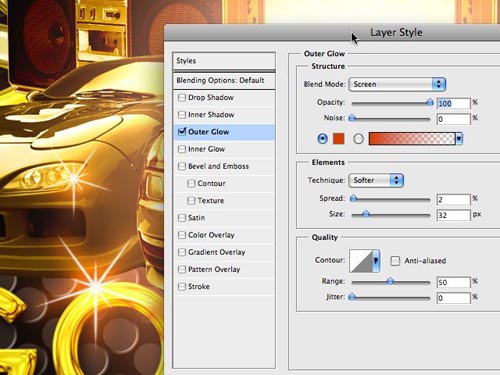Select the Styles list item

(224, 61)
